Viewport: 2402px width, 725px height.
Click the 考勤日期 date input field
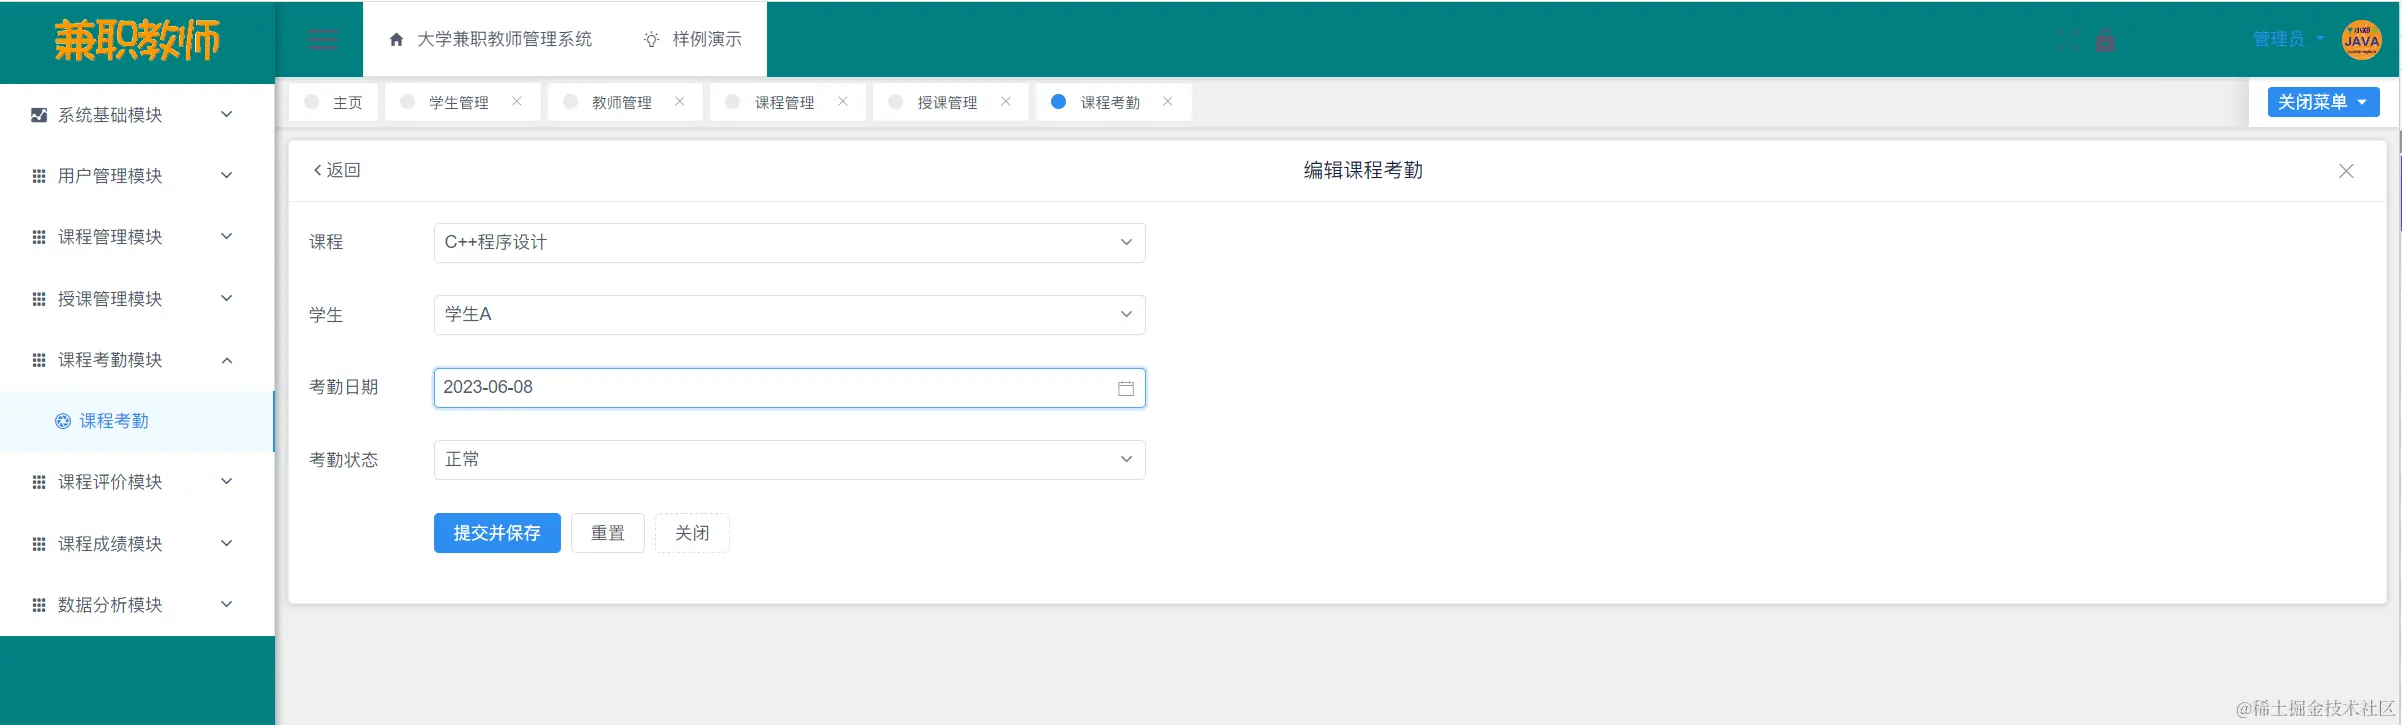[x=789, y=388]
